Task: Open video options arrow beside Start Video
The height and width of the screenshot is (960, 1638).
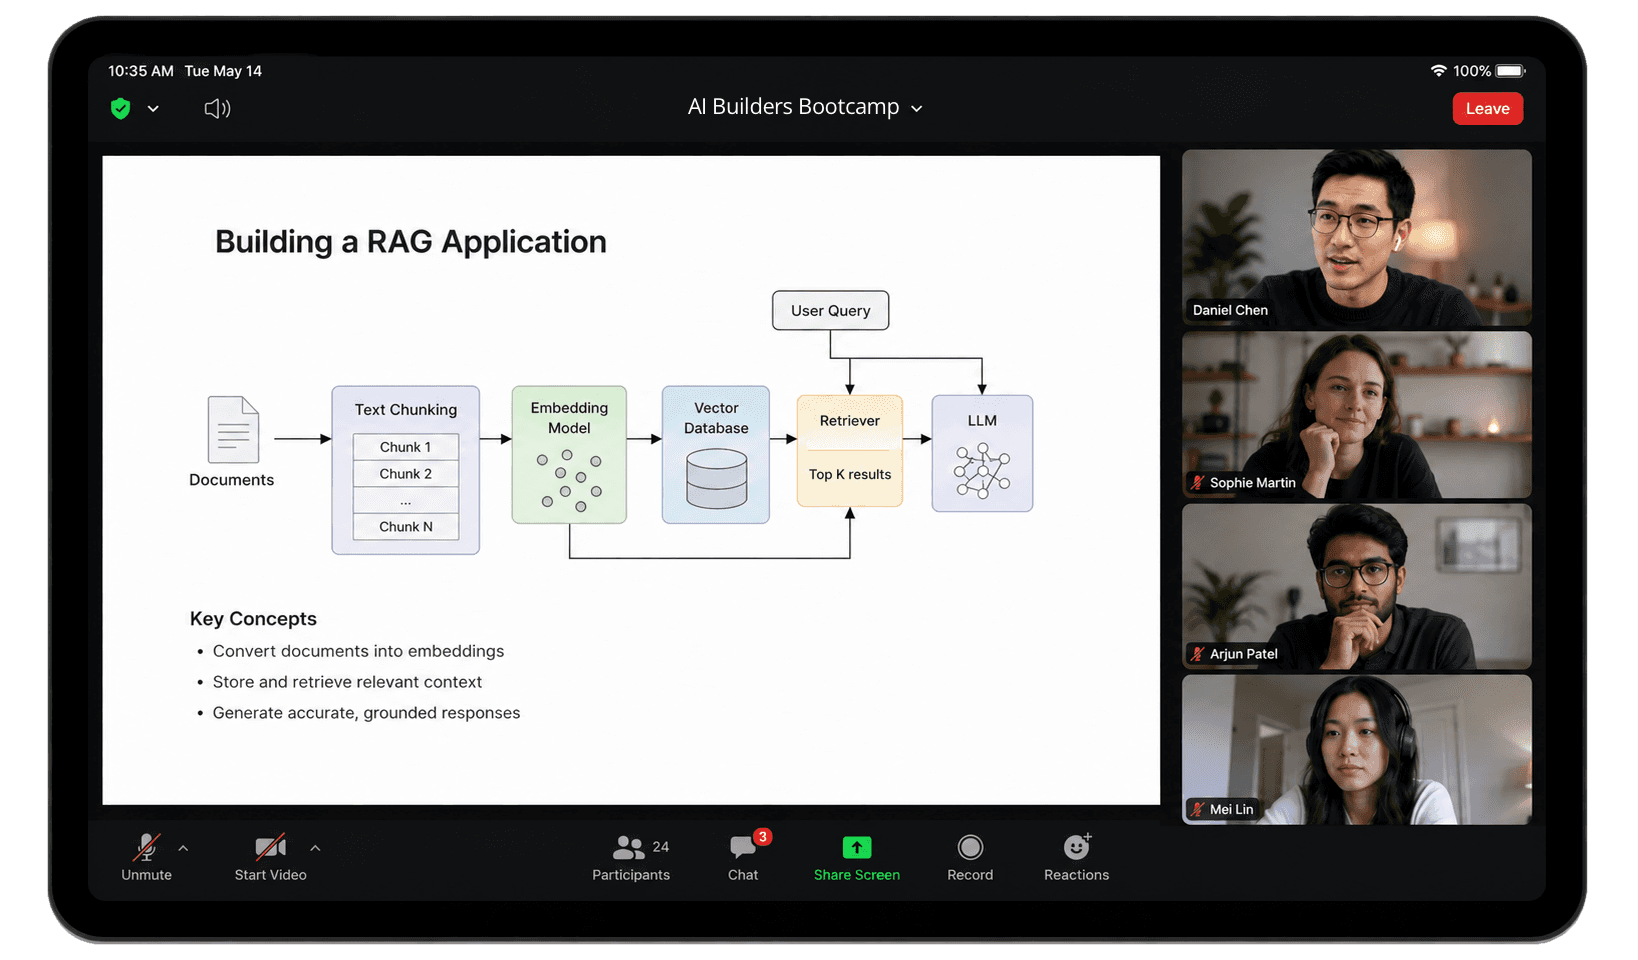Action: coord(315,848)
